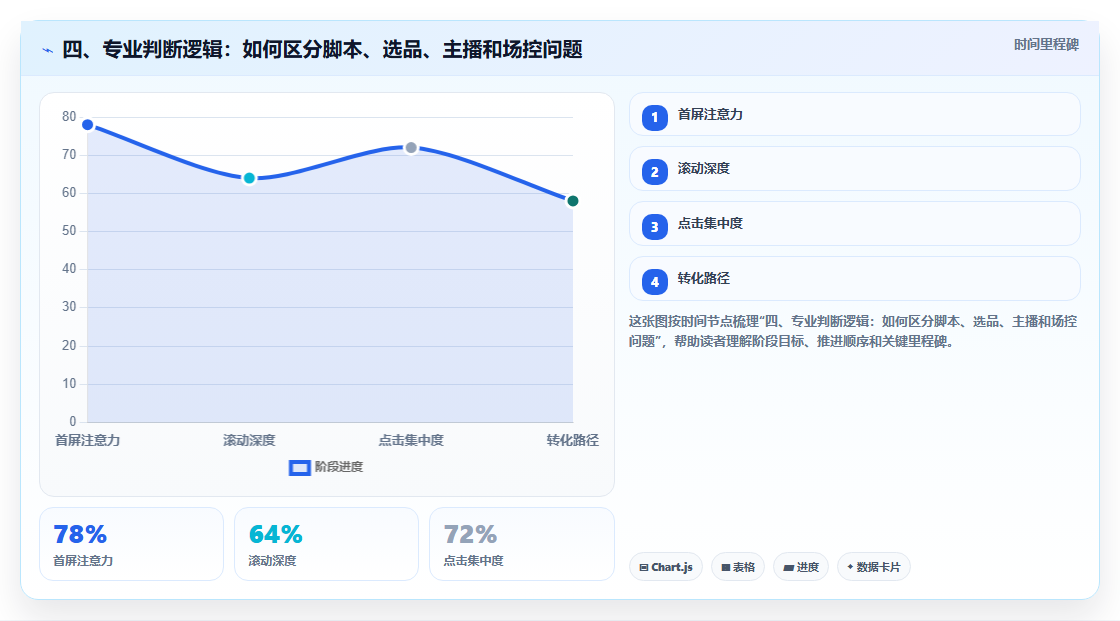1120x621 pixels.
Task: Click the 首屏注意力 x-axis label
Action: click(x=88, y=440)
